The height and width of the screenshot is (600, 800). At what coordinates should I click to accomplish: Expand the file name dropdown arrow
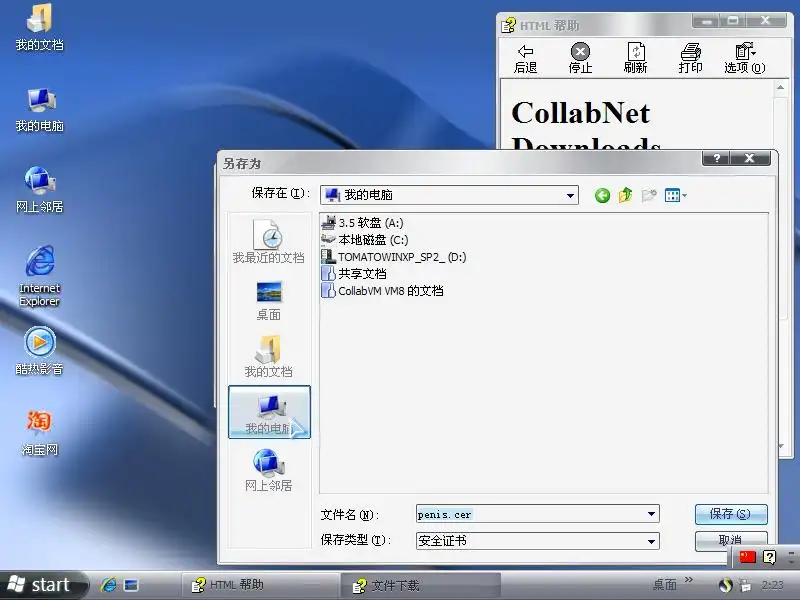tap(651, 514)
